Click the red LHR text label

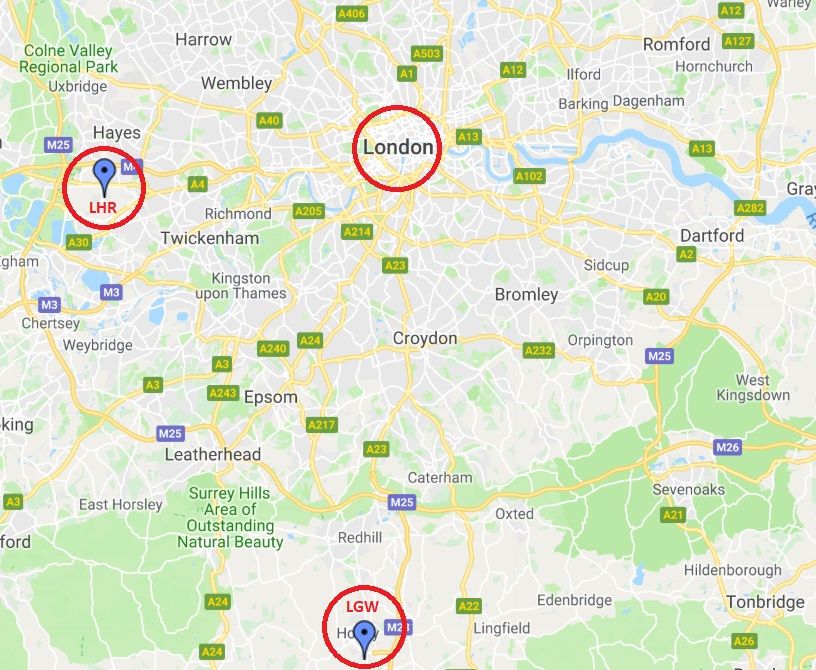click(103, 208)
